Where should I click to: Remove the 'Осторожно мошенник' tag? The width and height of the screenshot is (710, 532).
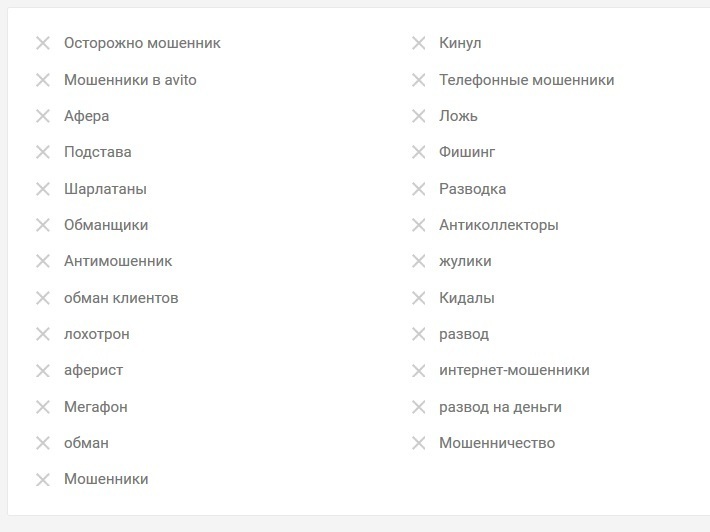point(43,43)
